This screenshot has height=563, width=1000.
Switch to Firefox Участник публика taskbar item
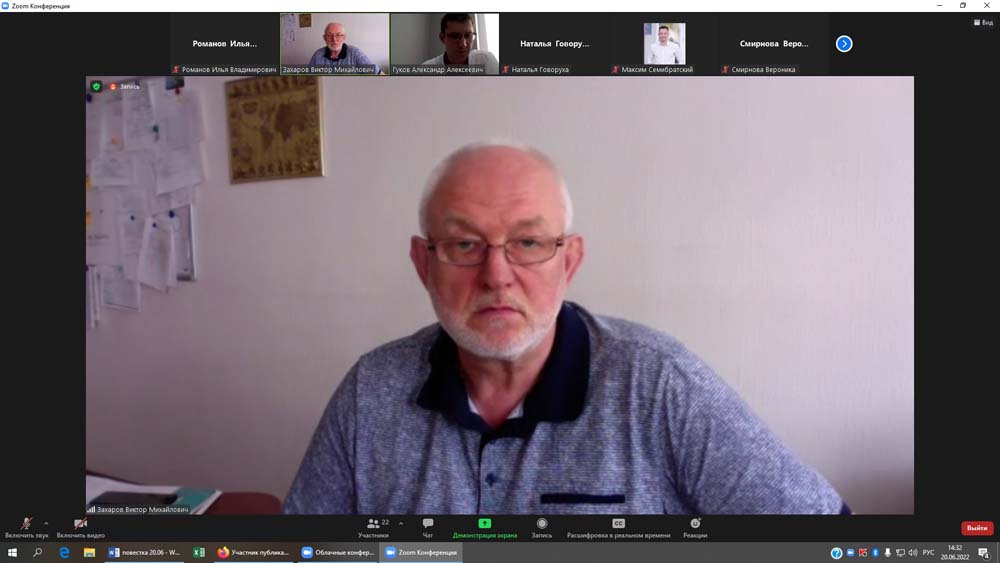[253, 552]
